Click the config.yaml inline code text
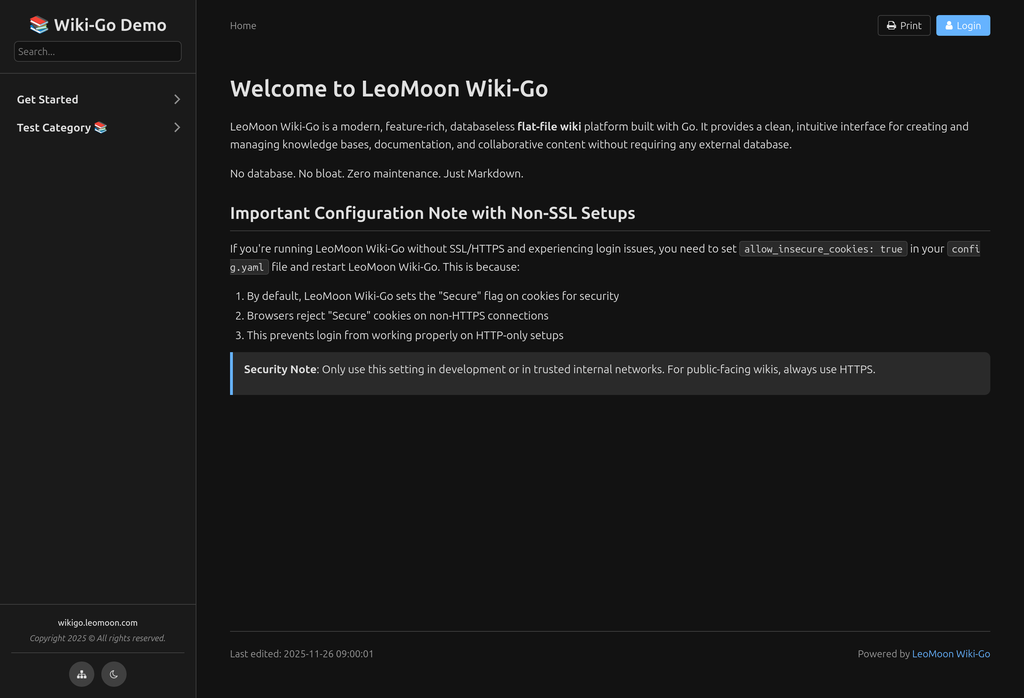1024x698 pixels. [x=250, y=267]
